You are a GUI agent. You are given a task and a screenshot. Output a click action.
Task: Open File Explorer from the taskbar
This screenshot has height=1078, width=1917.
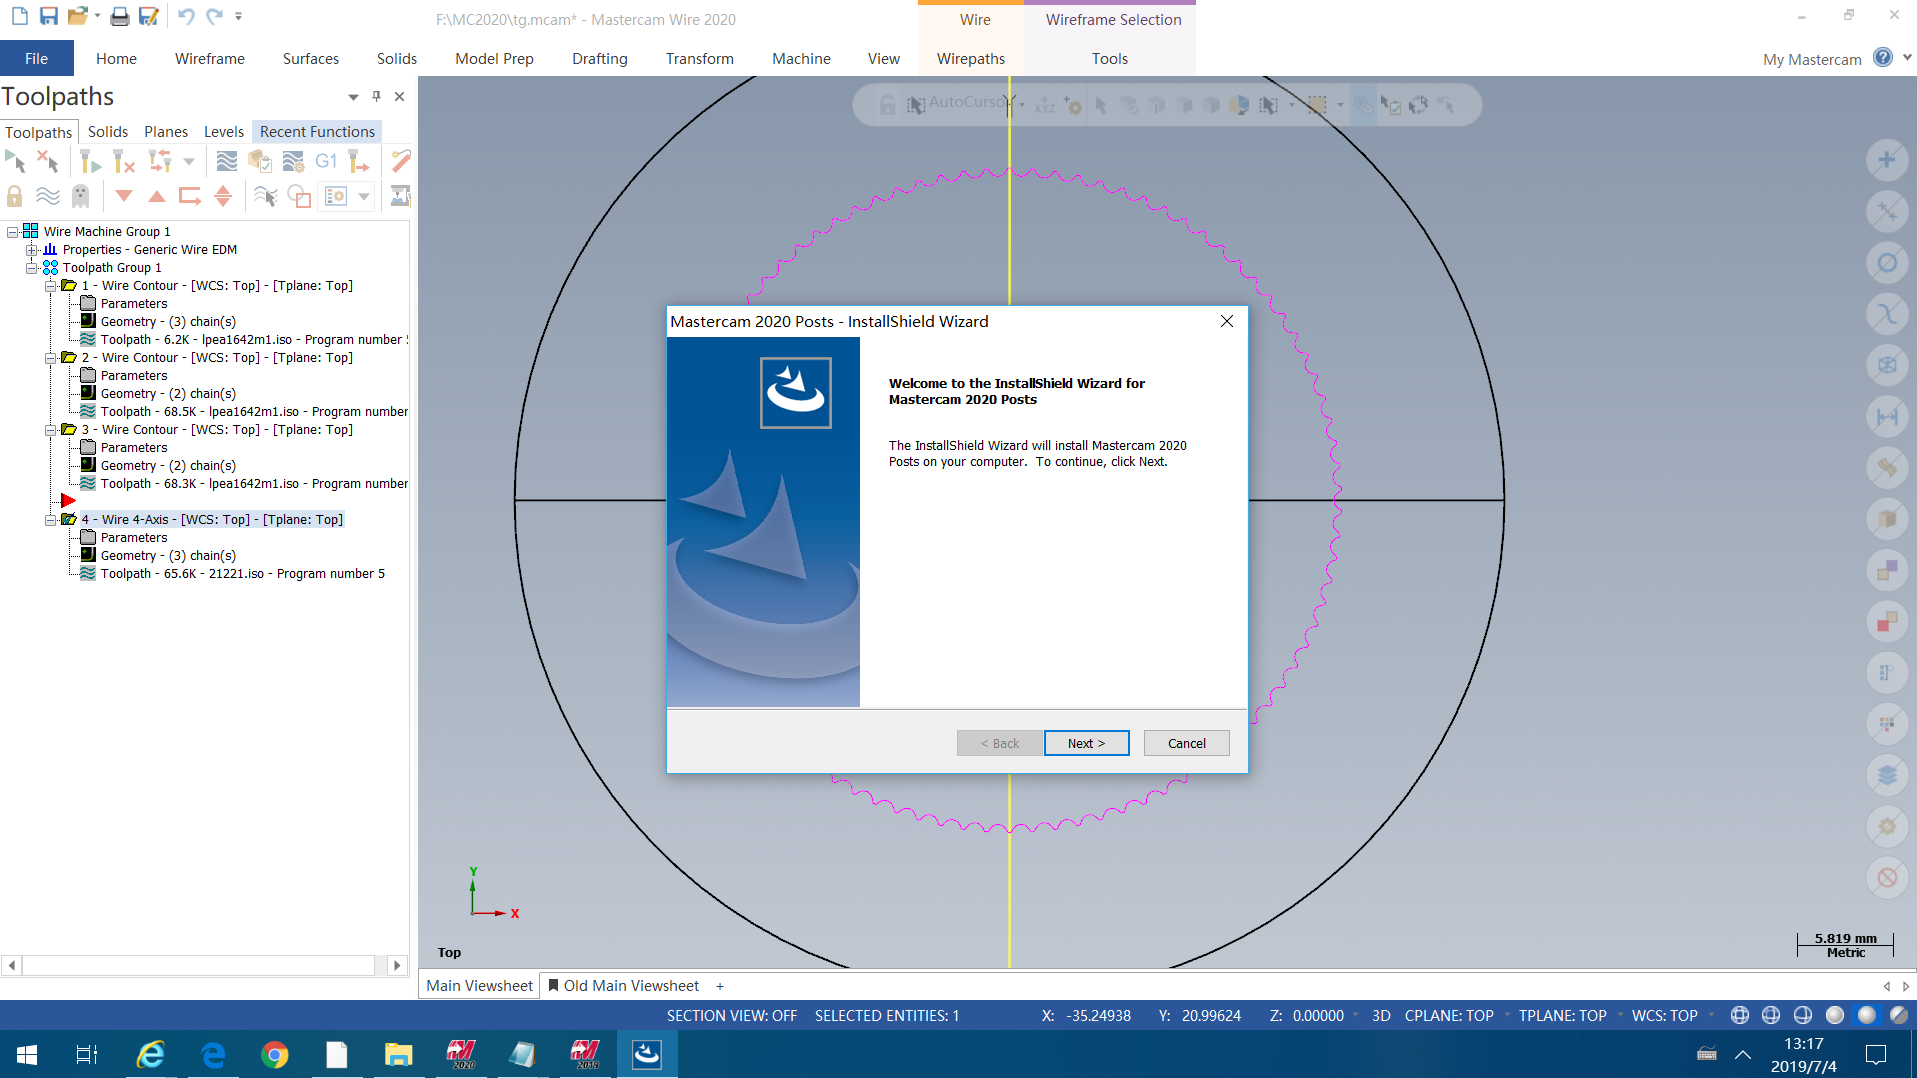tap(398, 1054)
